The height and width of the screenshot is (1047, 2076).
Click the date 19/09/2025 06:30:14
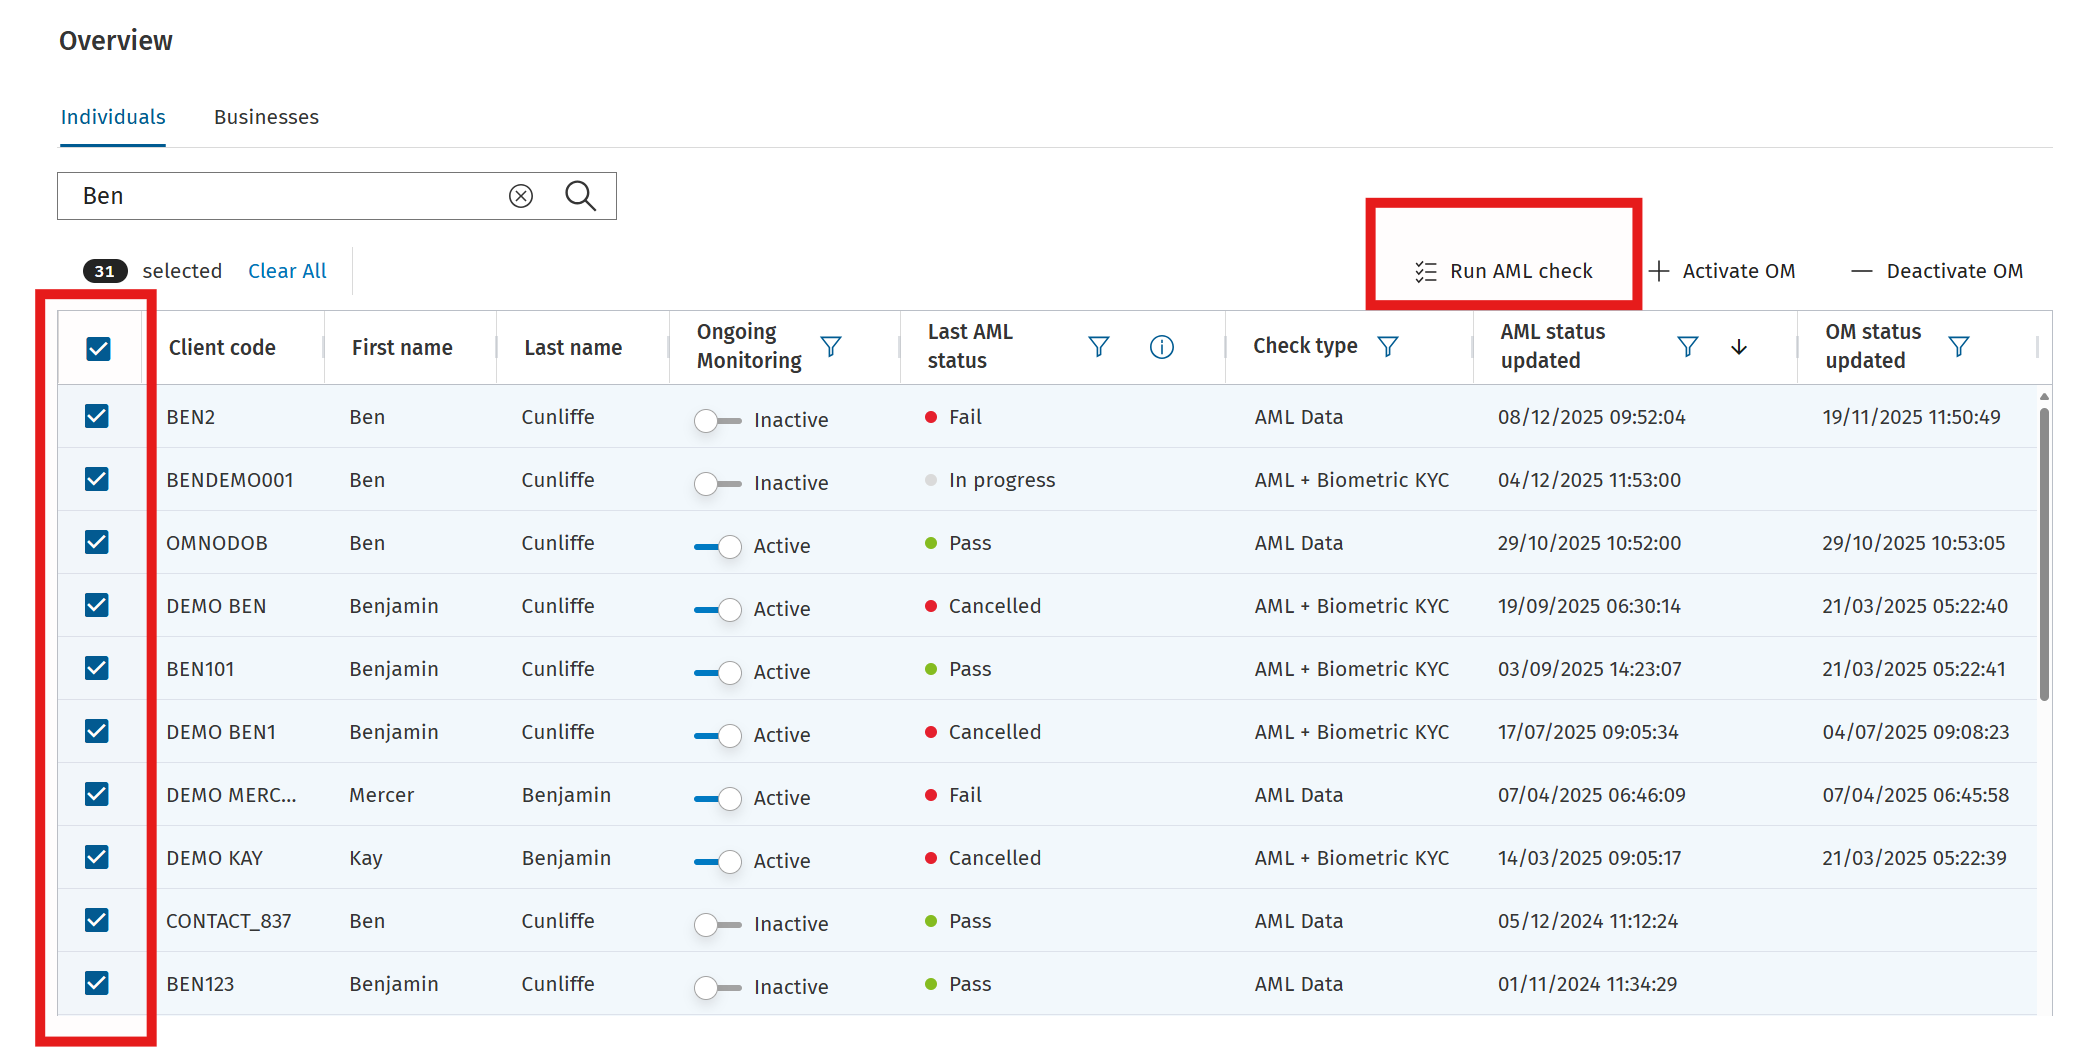coord(1589,606)
